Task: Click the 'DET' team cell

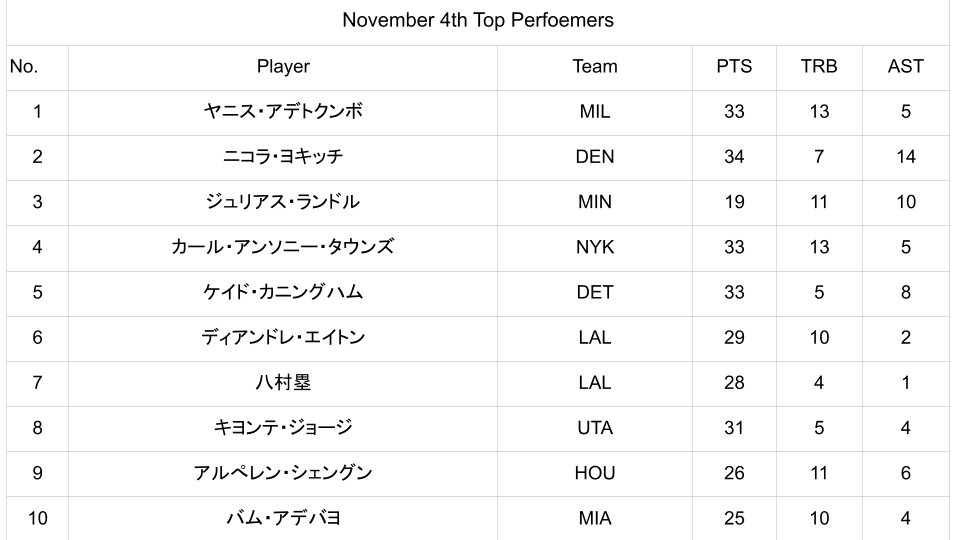Action: pyautogui.click(x=595, y=292)
